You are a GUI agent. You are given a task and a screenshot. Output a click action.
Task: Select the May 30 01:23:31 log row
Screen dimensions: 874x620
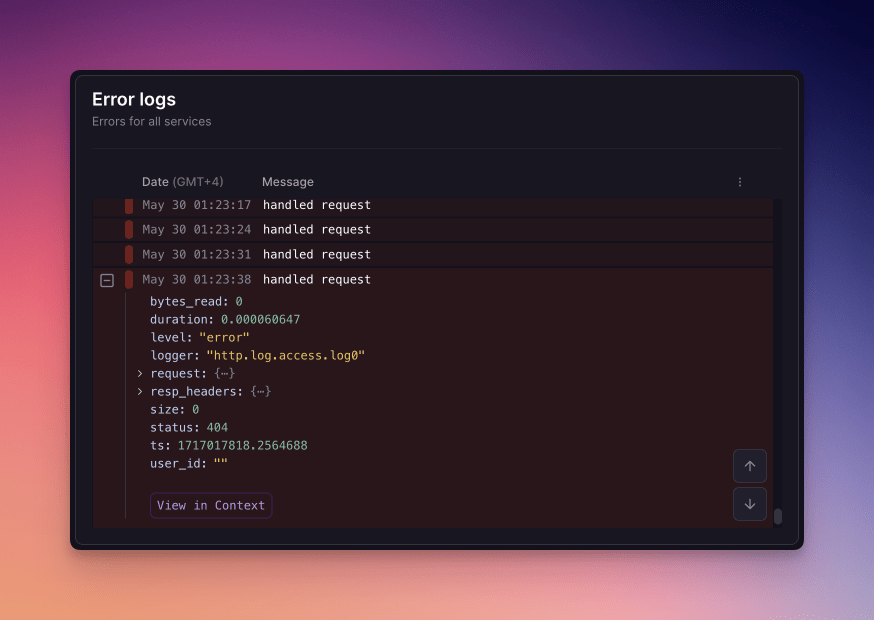coord(433,254)
